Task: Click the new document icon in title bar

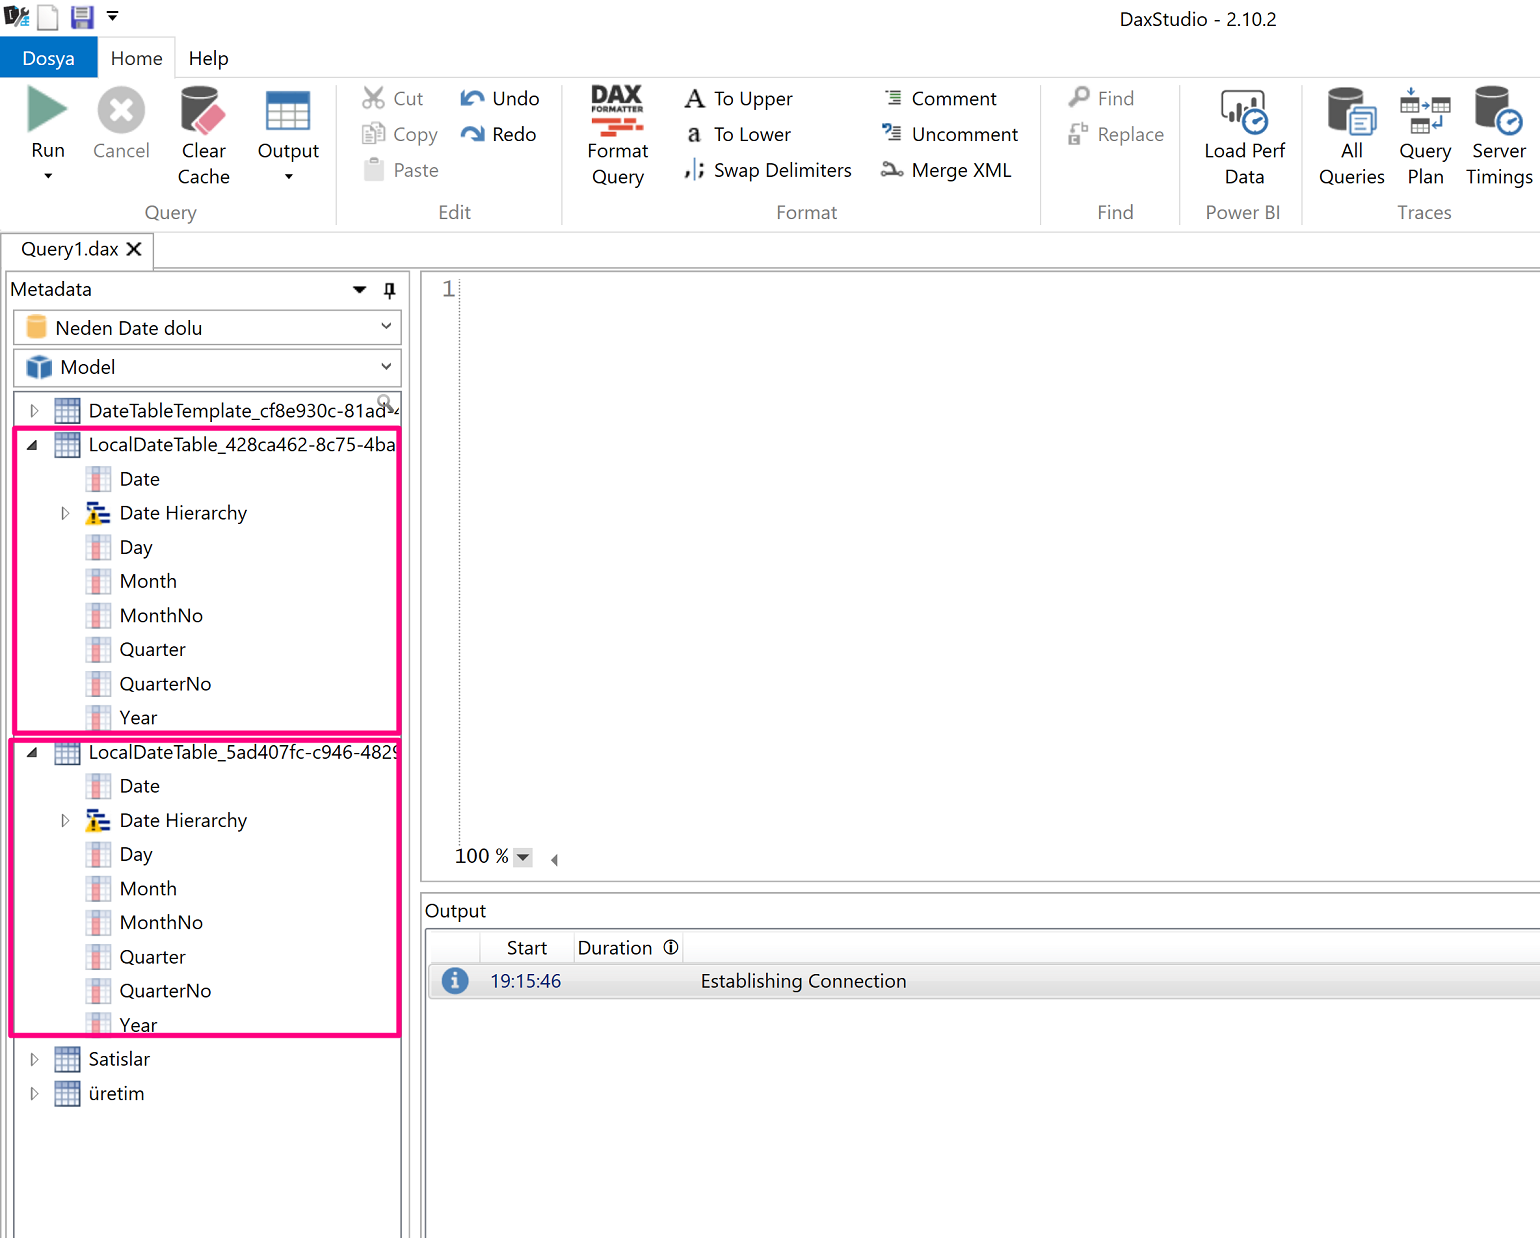Action: click(x=49, y=17)
